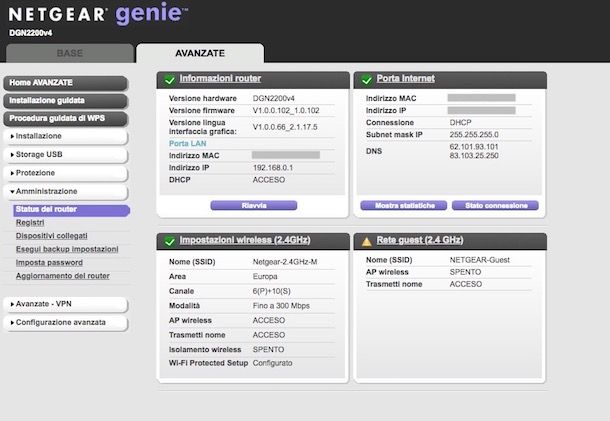Collapse the Amministrazione section
The height and width of the screenshot is (421, 610).
click(65, 192)
